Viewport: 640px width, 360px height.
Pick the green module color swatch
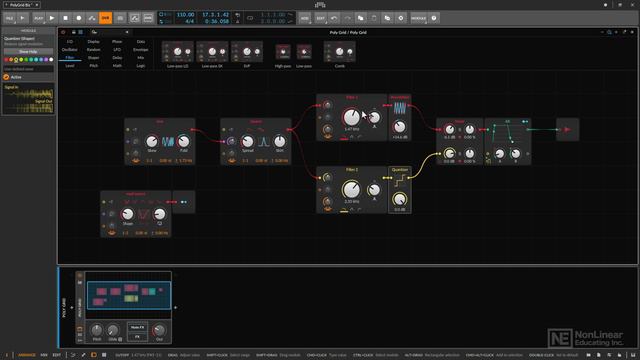coord(26,60)
